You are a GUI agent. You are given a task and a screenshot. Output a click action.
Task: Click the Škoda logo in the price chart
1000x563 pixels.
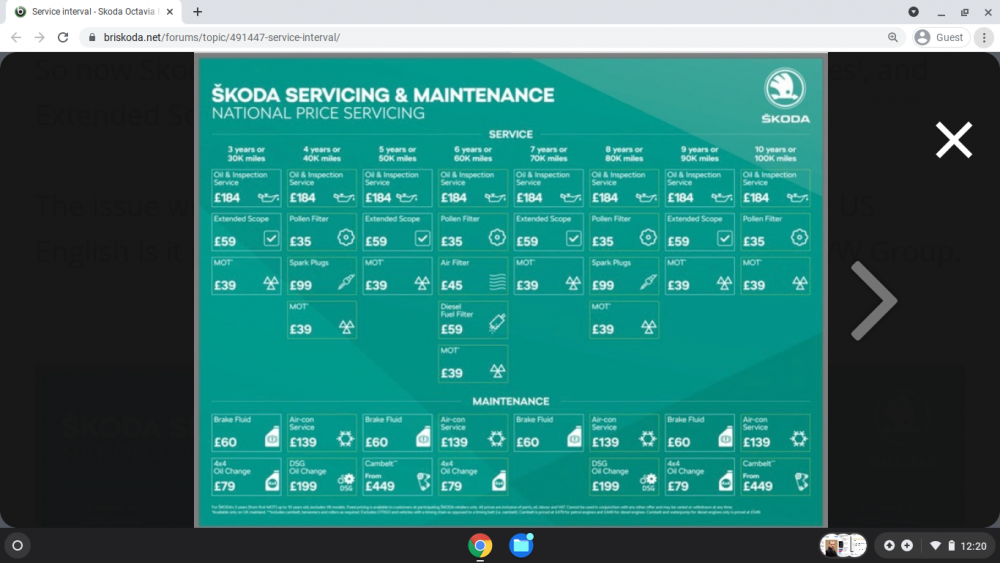785,96
